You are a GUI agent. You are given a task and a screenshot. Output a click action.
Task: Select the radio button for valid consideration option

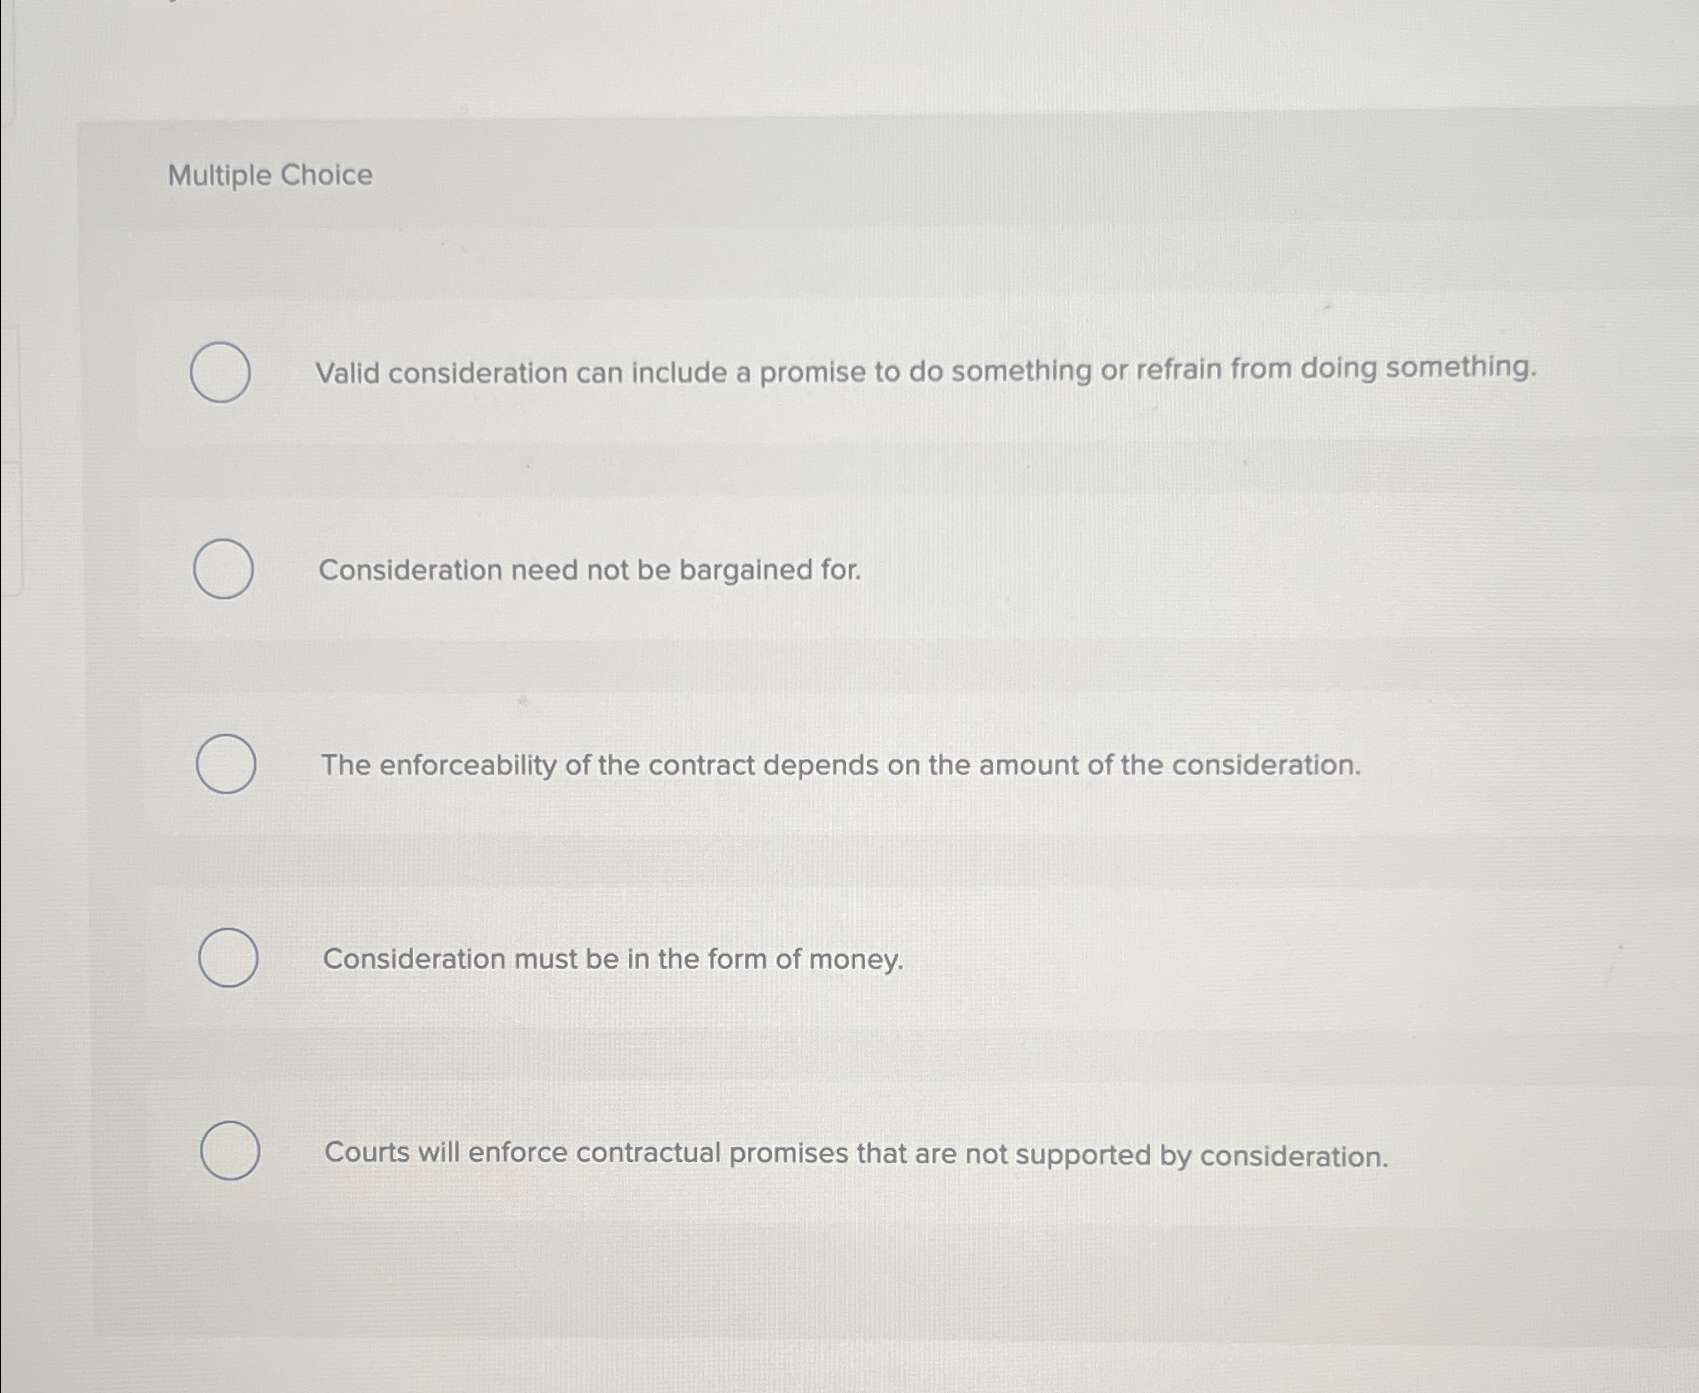click(220, 373)
